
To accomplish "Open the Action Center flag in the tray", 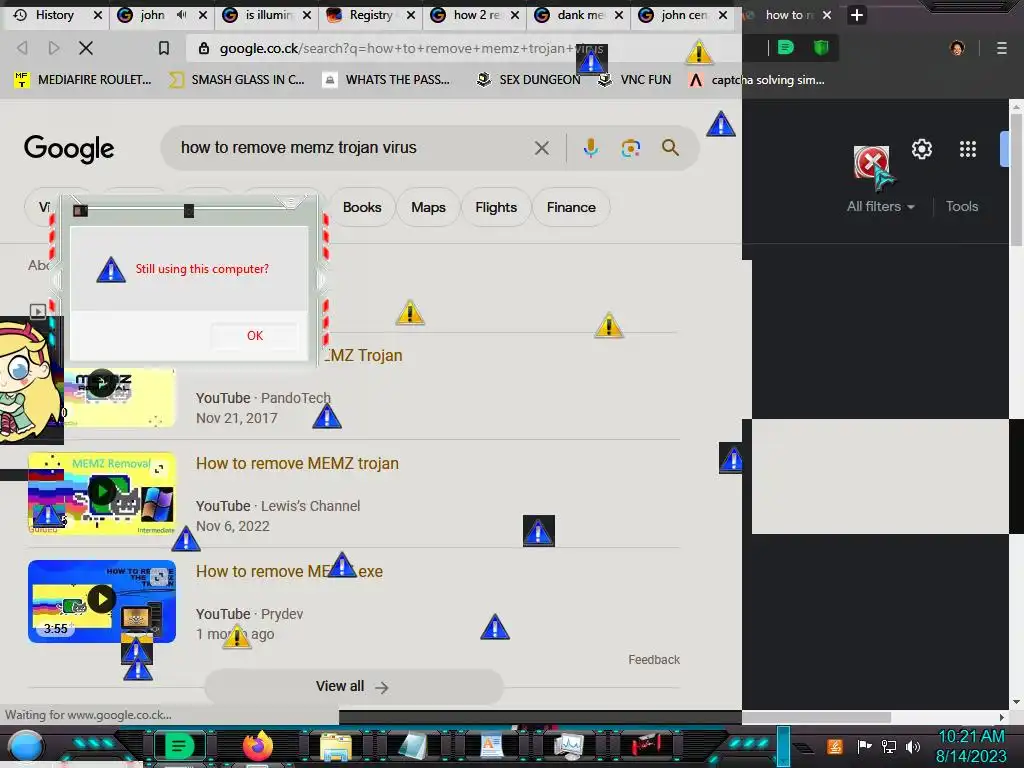I will coord(865,746).
